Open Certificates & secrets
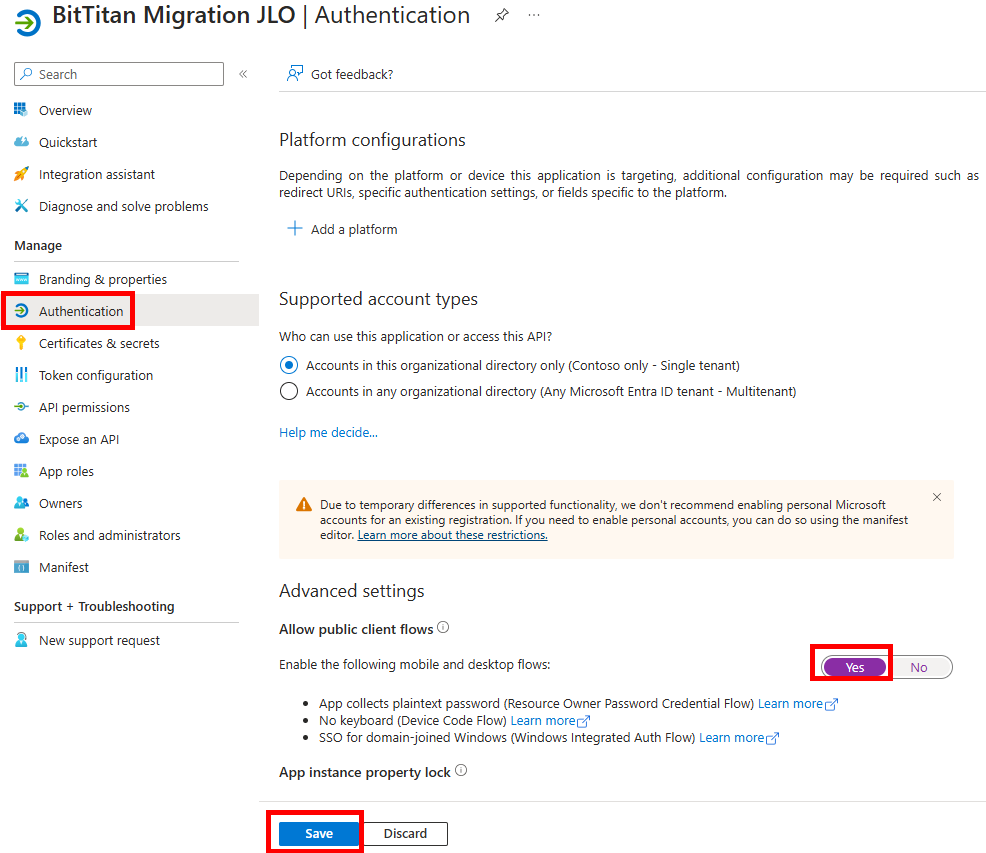The image size is (986, 853). click(x=99, y=343)
